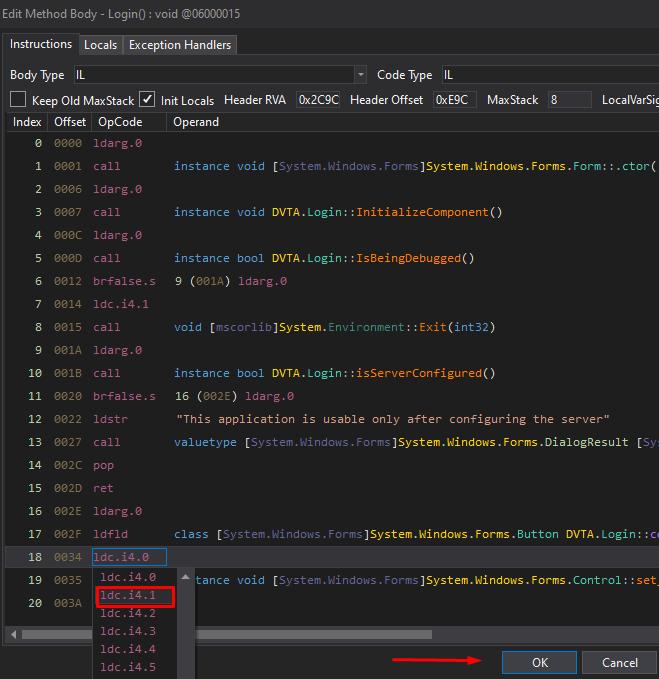Click the OpCode column header
This screenshot has width=659, height=679.
pyautogui.click(x=118, y=122)
